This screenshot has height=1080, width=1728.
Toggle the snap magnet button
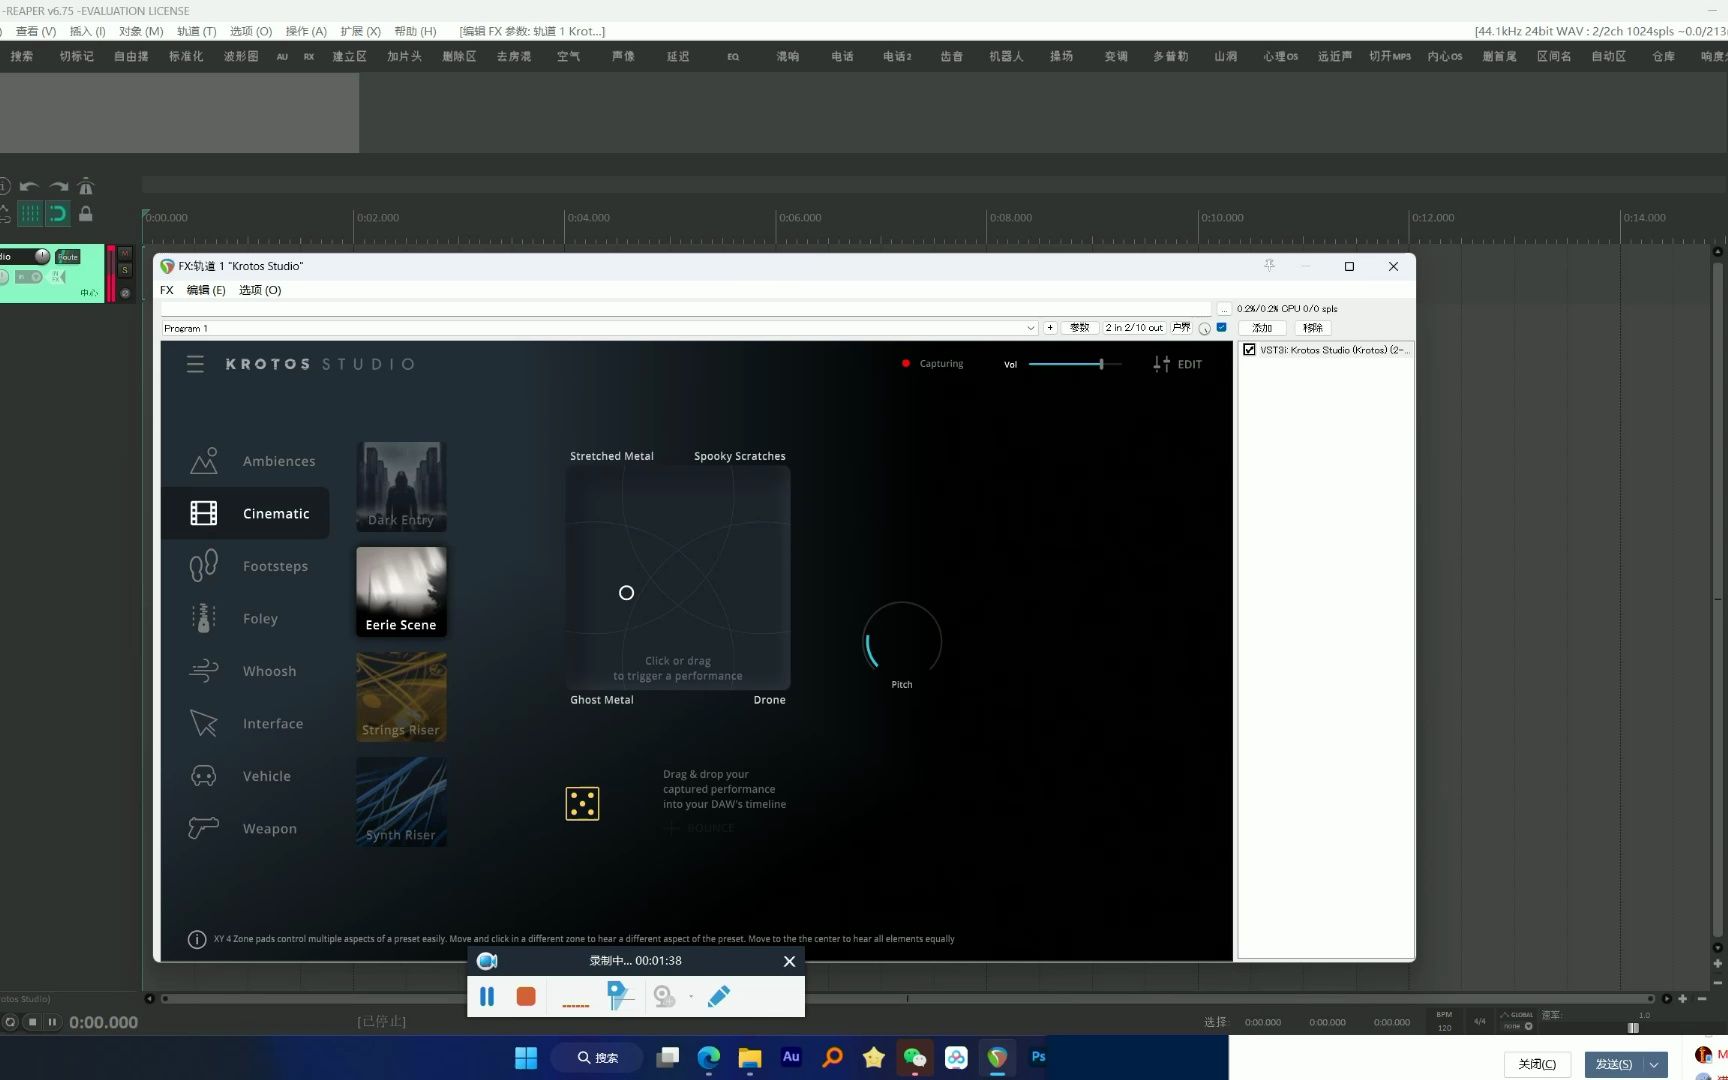click(58, 213)
